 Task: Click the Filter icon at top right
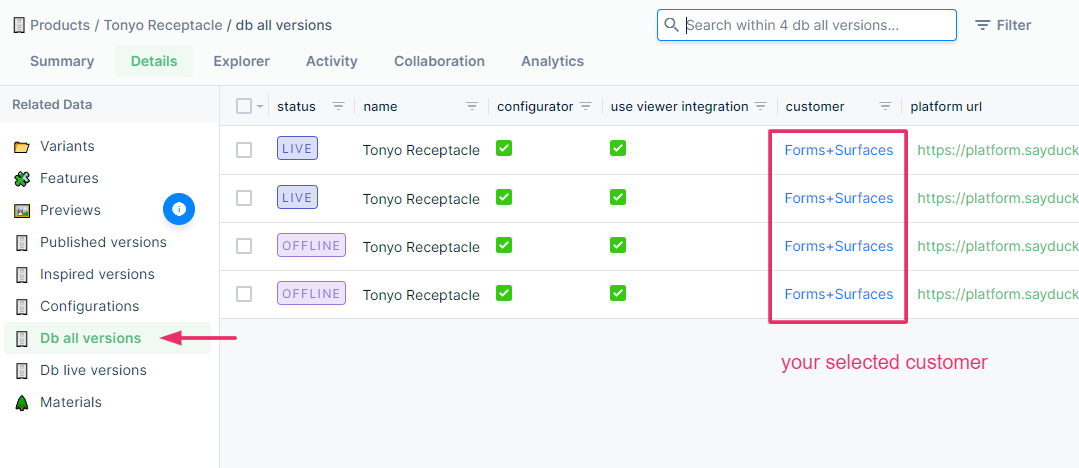click(x=982, y=25)
